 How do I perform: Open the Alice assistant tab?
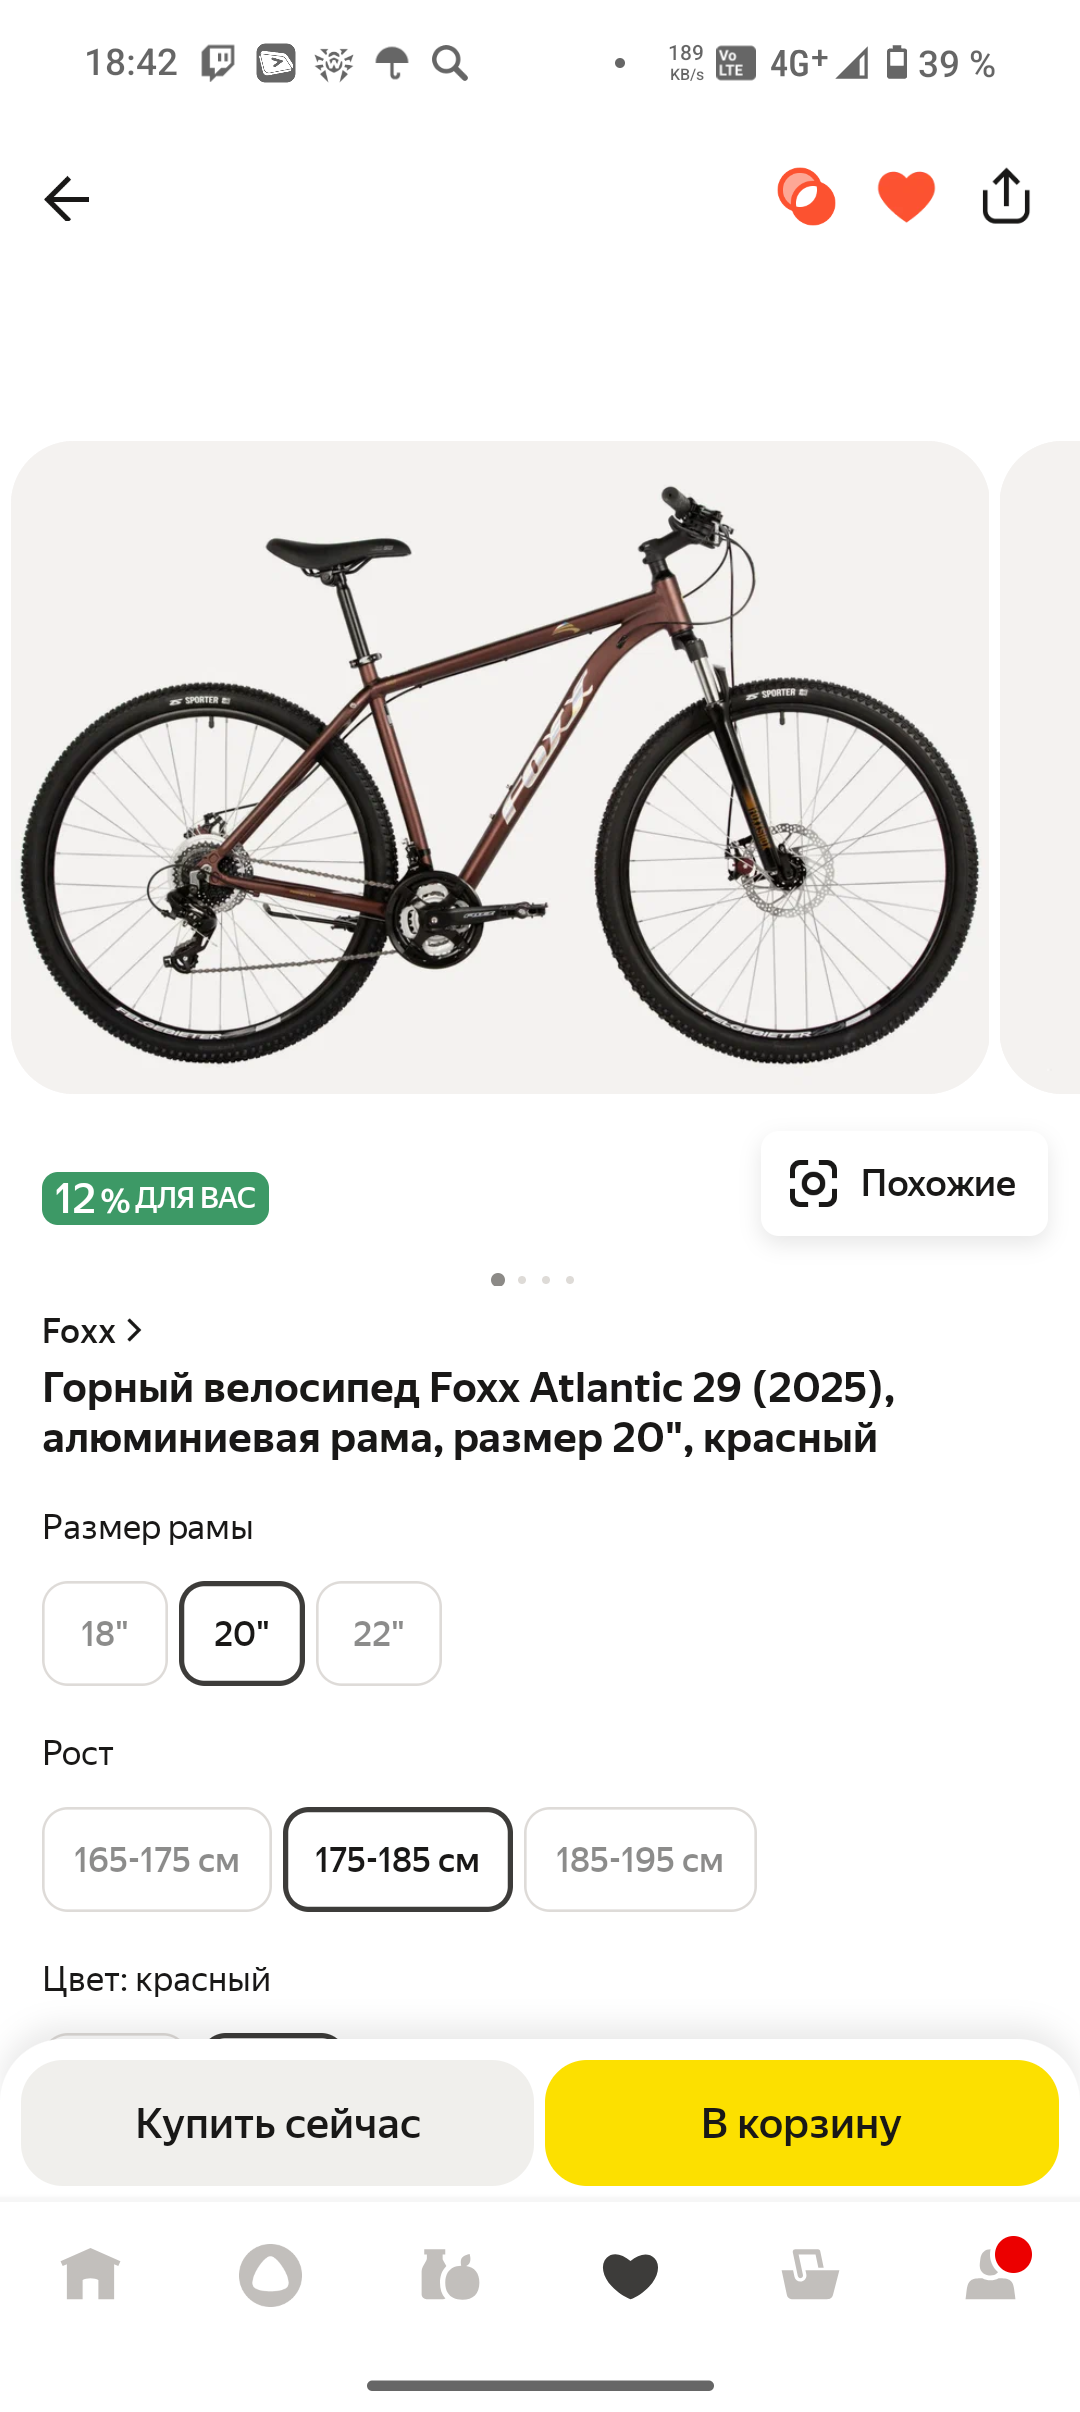tap(270, 2275)
